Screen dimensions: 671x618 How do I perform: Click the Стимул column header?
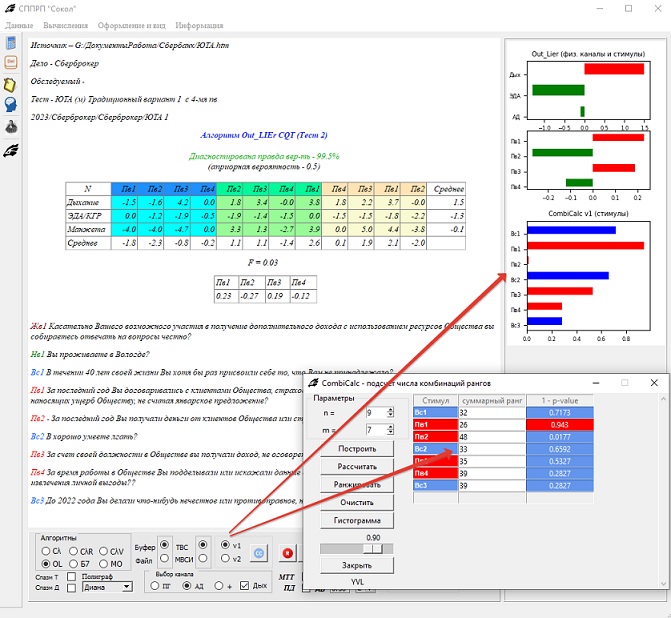click(435, 401)
